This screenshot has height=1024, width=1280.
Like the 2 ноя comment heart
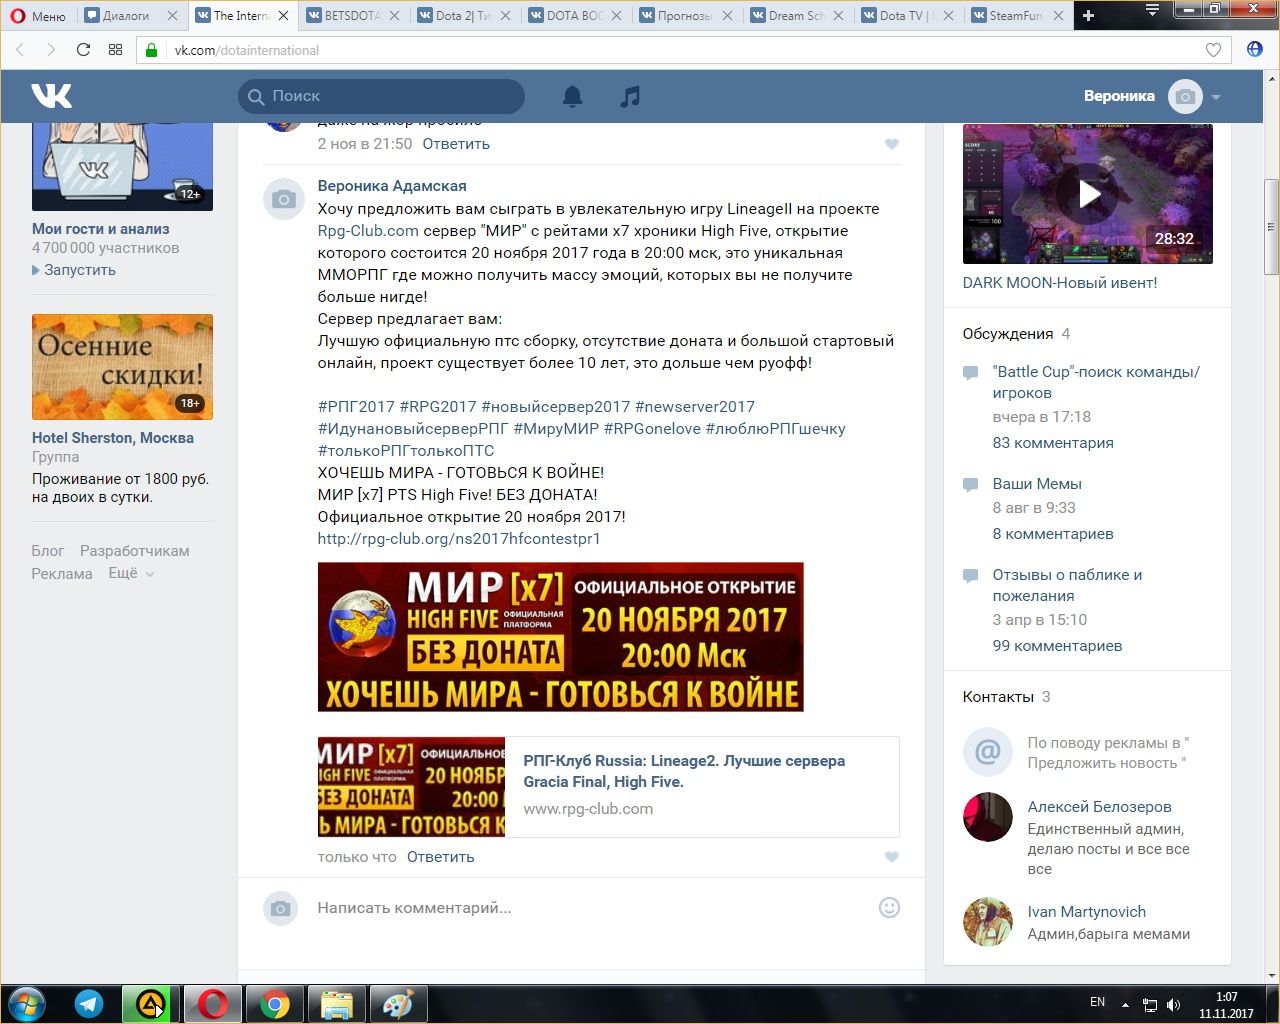pos(892,144)
